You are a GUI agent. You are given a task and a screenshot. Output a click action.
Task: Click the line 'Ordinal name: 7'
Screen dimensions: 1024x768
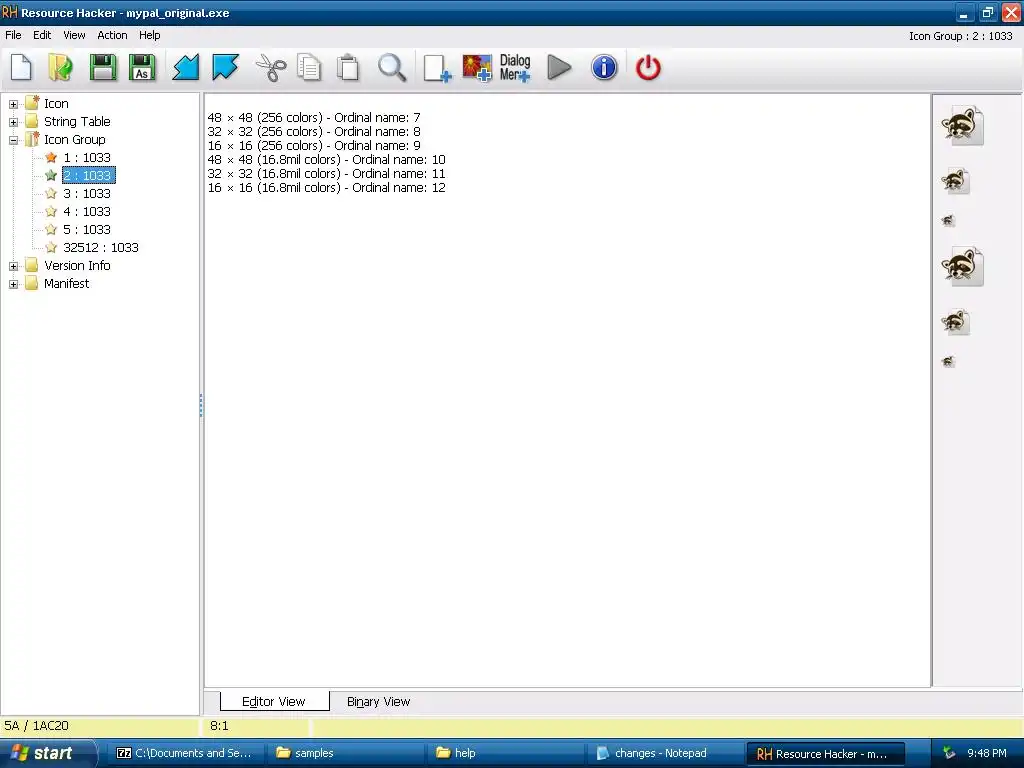pos(314,118)
